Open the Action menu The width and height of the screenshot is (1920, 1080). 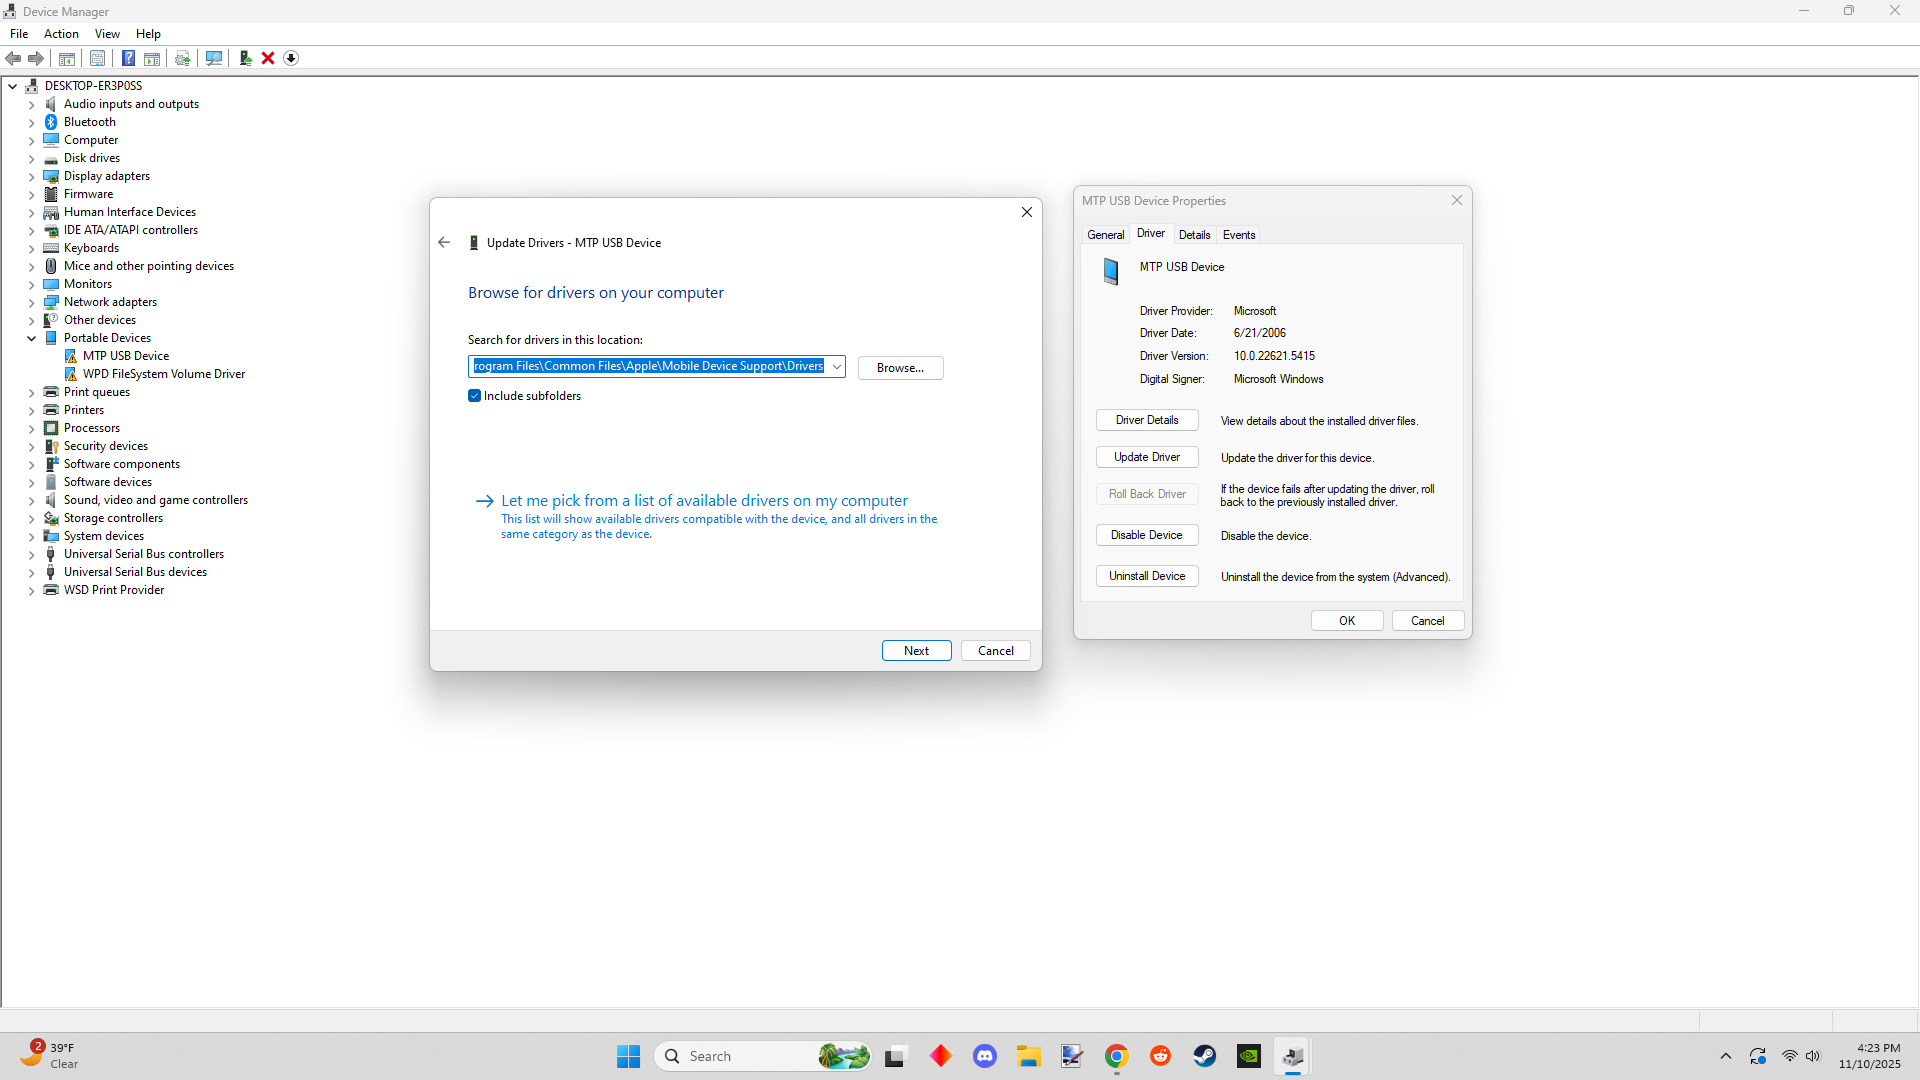[x=61, y=34]
